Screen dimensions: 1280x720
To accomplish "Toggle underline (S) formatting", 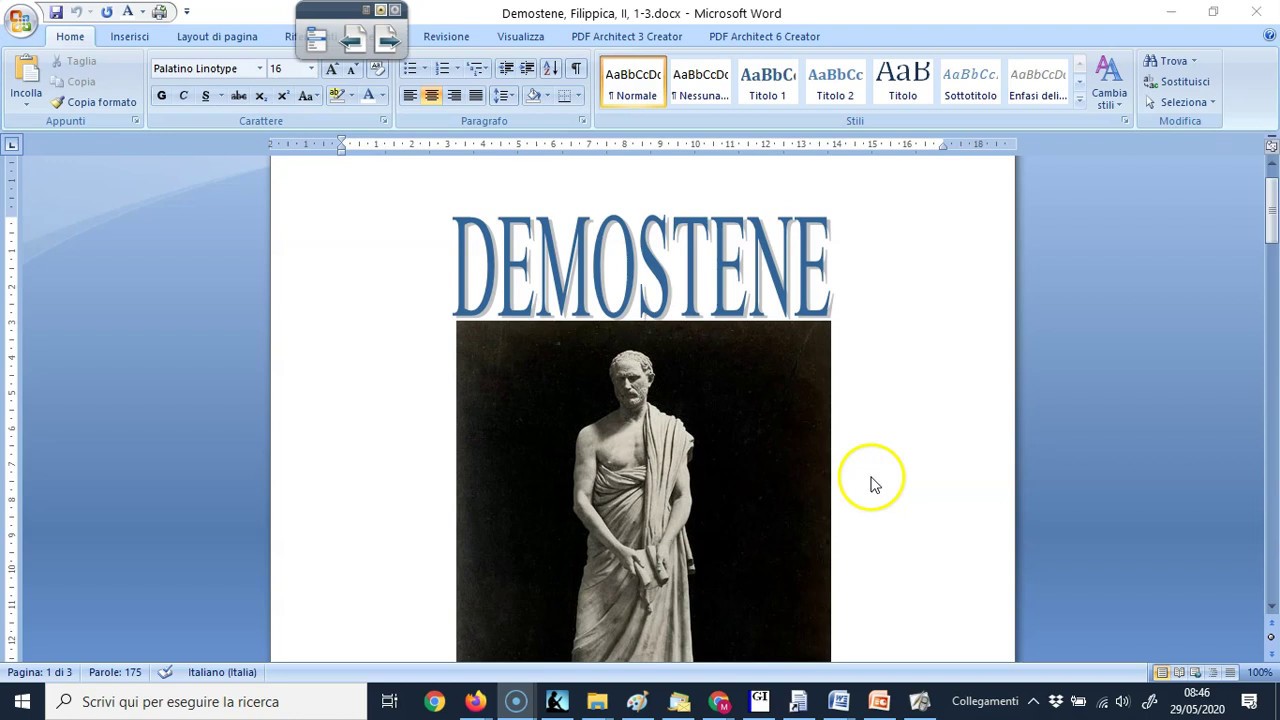I will (x=205, y=96).
